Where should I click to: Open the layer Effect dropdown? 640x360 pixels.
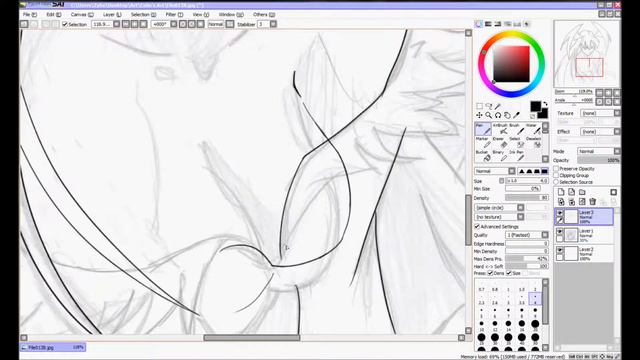tap(601, 131)
